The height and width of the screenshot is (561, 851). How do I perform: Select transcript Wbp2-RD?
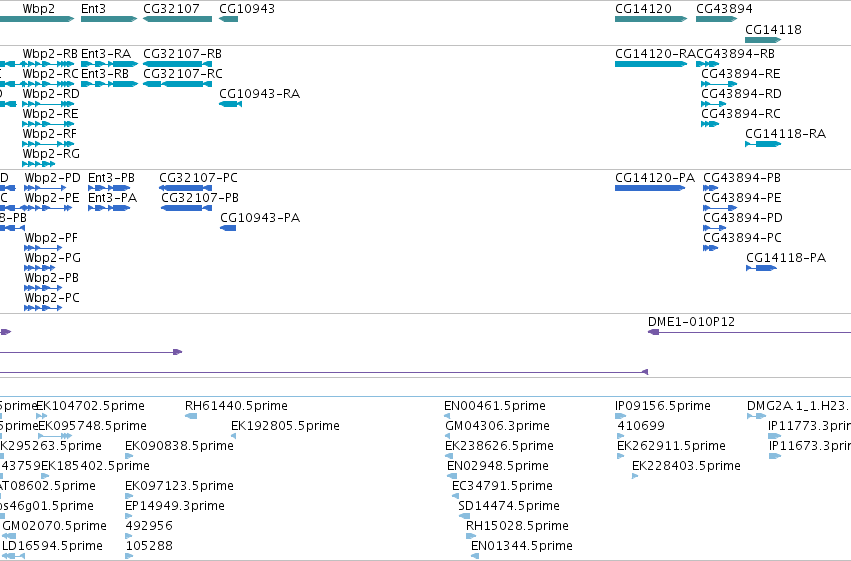pyautogui.click(x=48, y=104)
